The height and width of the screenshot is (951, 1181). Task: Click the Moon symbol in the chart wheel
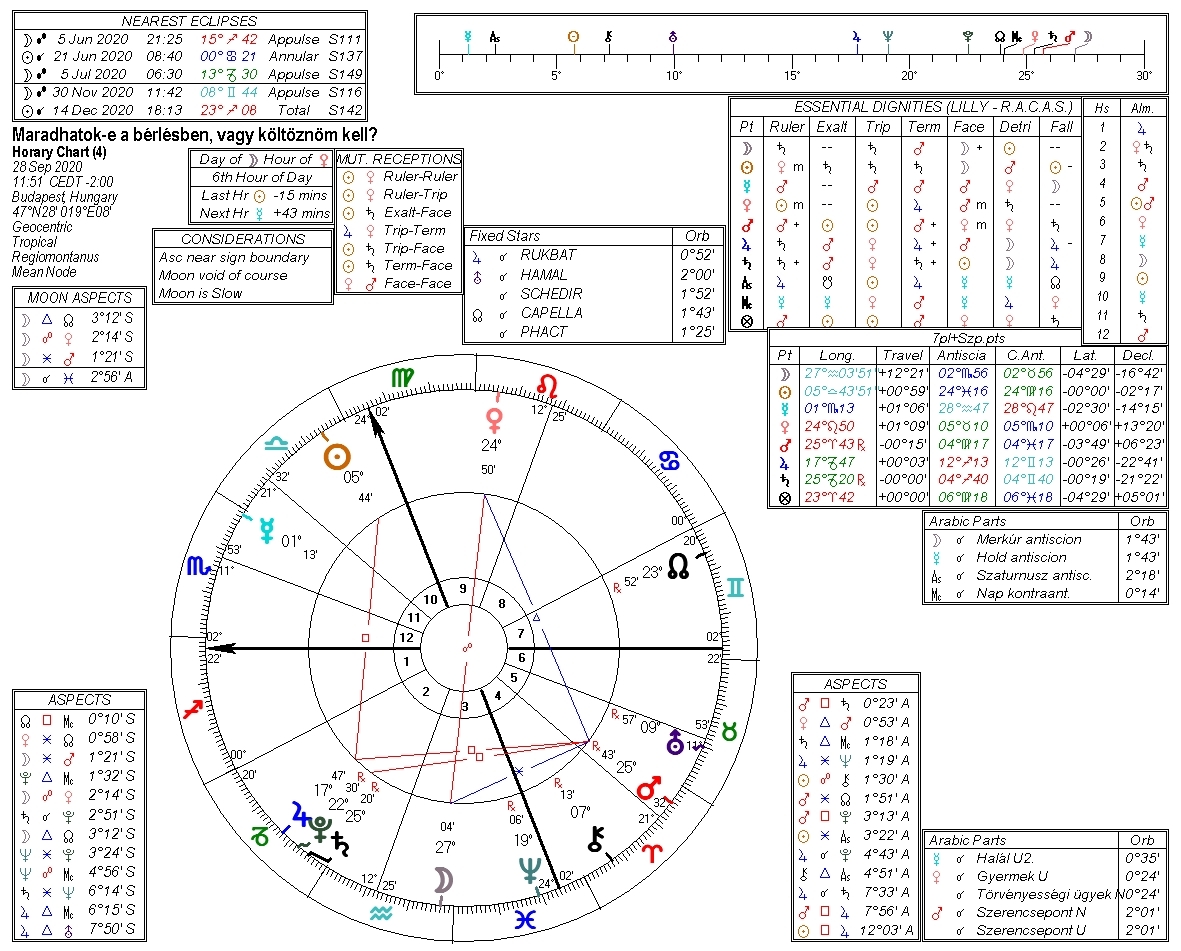pos(443,879)
